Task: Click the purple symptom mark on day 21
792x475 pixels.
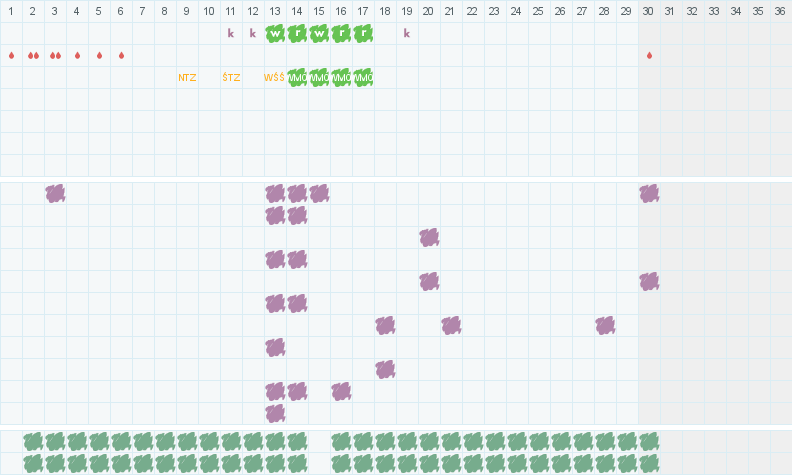Action: point(451,325)
